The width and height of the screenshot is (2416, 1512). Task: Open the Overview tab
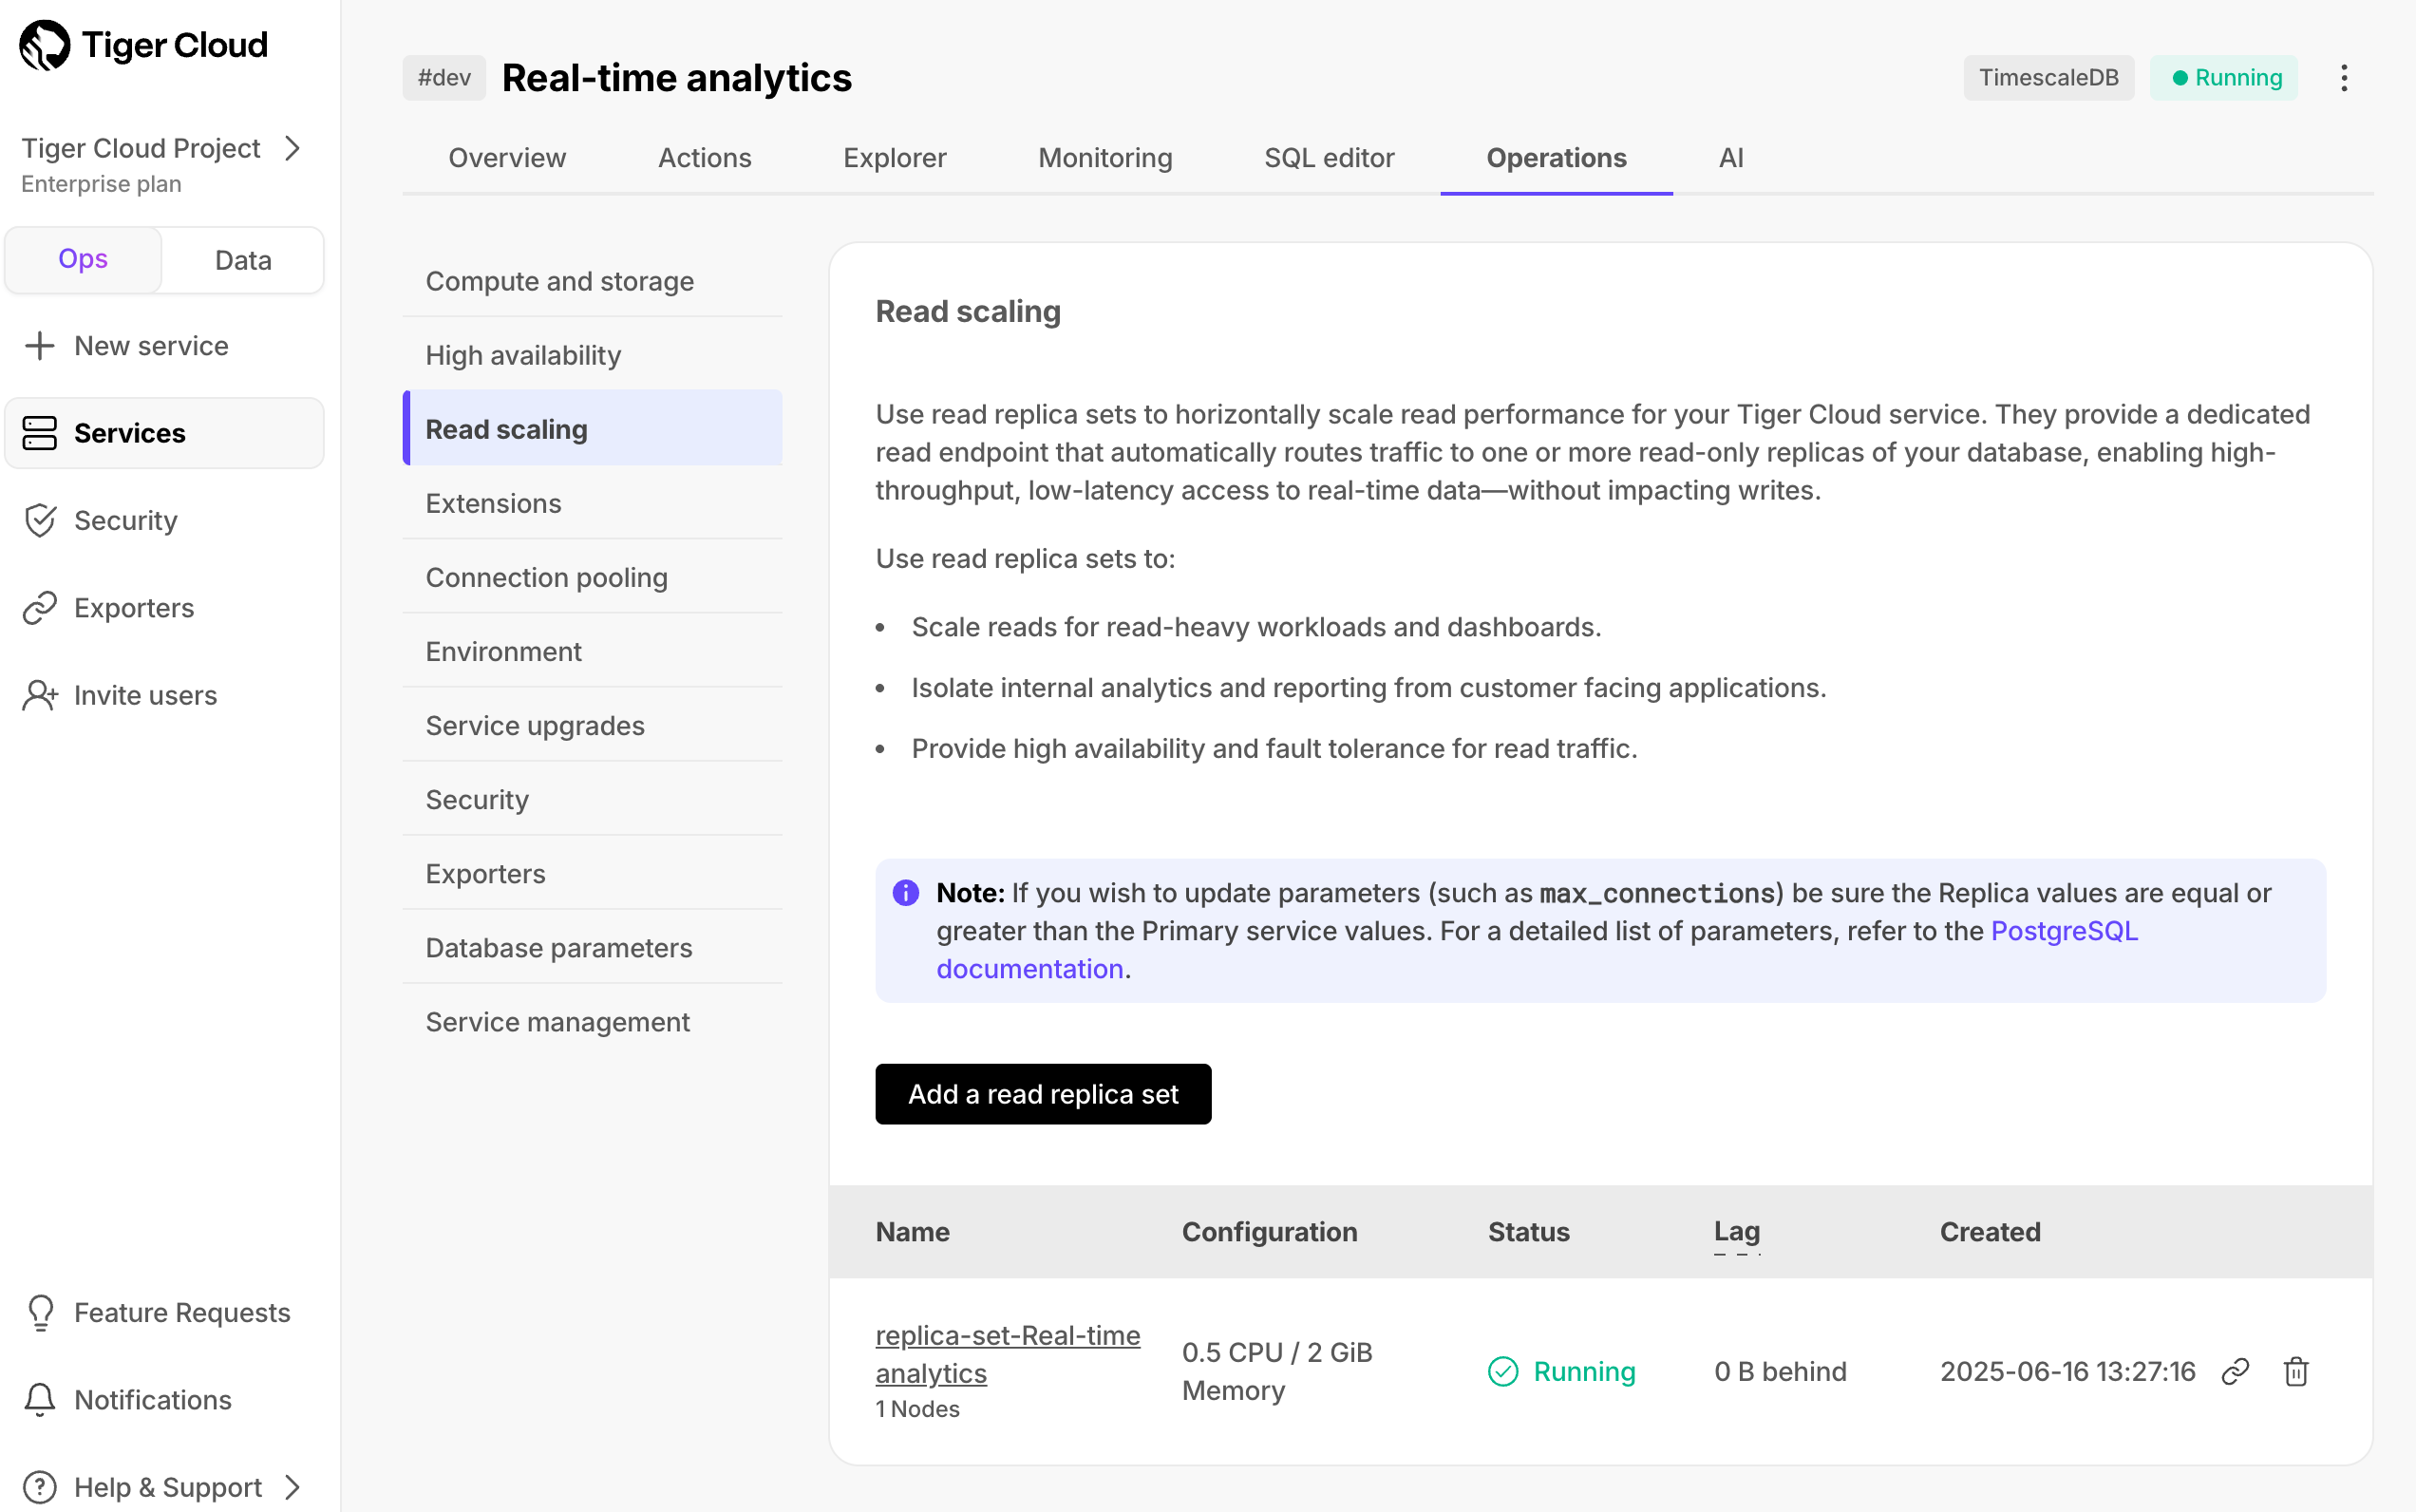click(x=507, y=158)
